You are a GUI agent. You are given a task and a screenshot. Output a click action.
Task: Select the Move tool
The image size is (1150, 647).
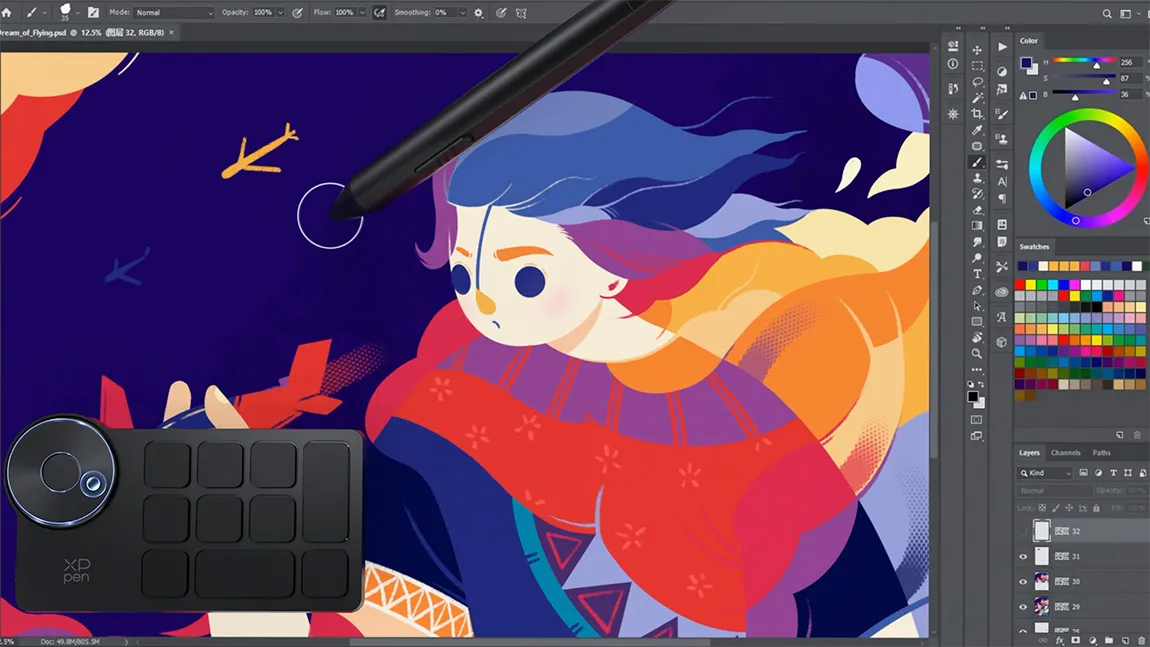[977, 50]
